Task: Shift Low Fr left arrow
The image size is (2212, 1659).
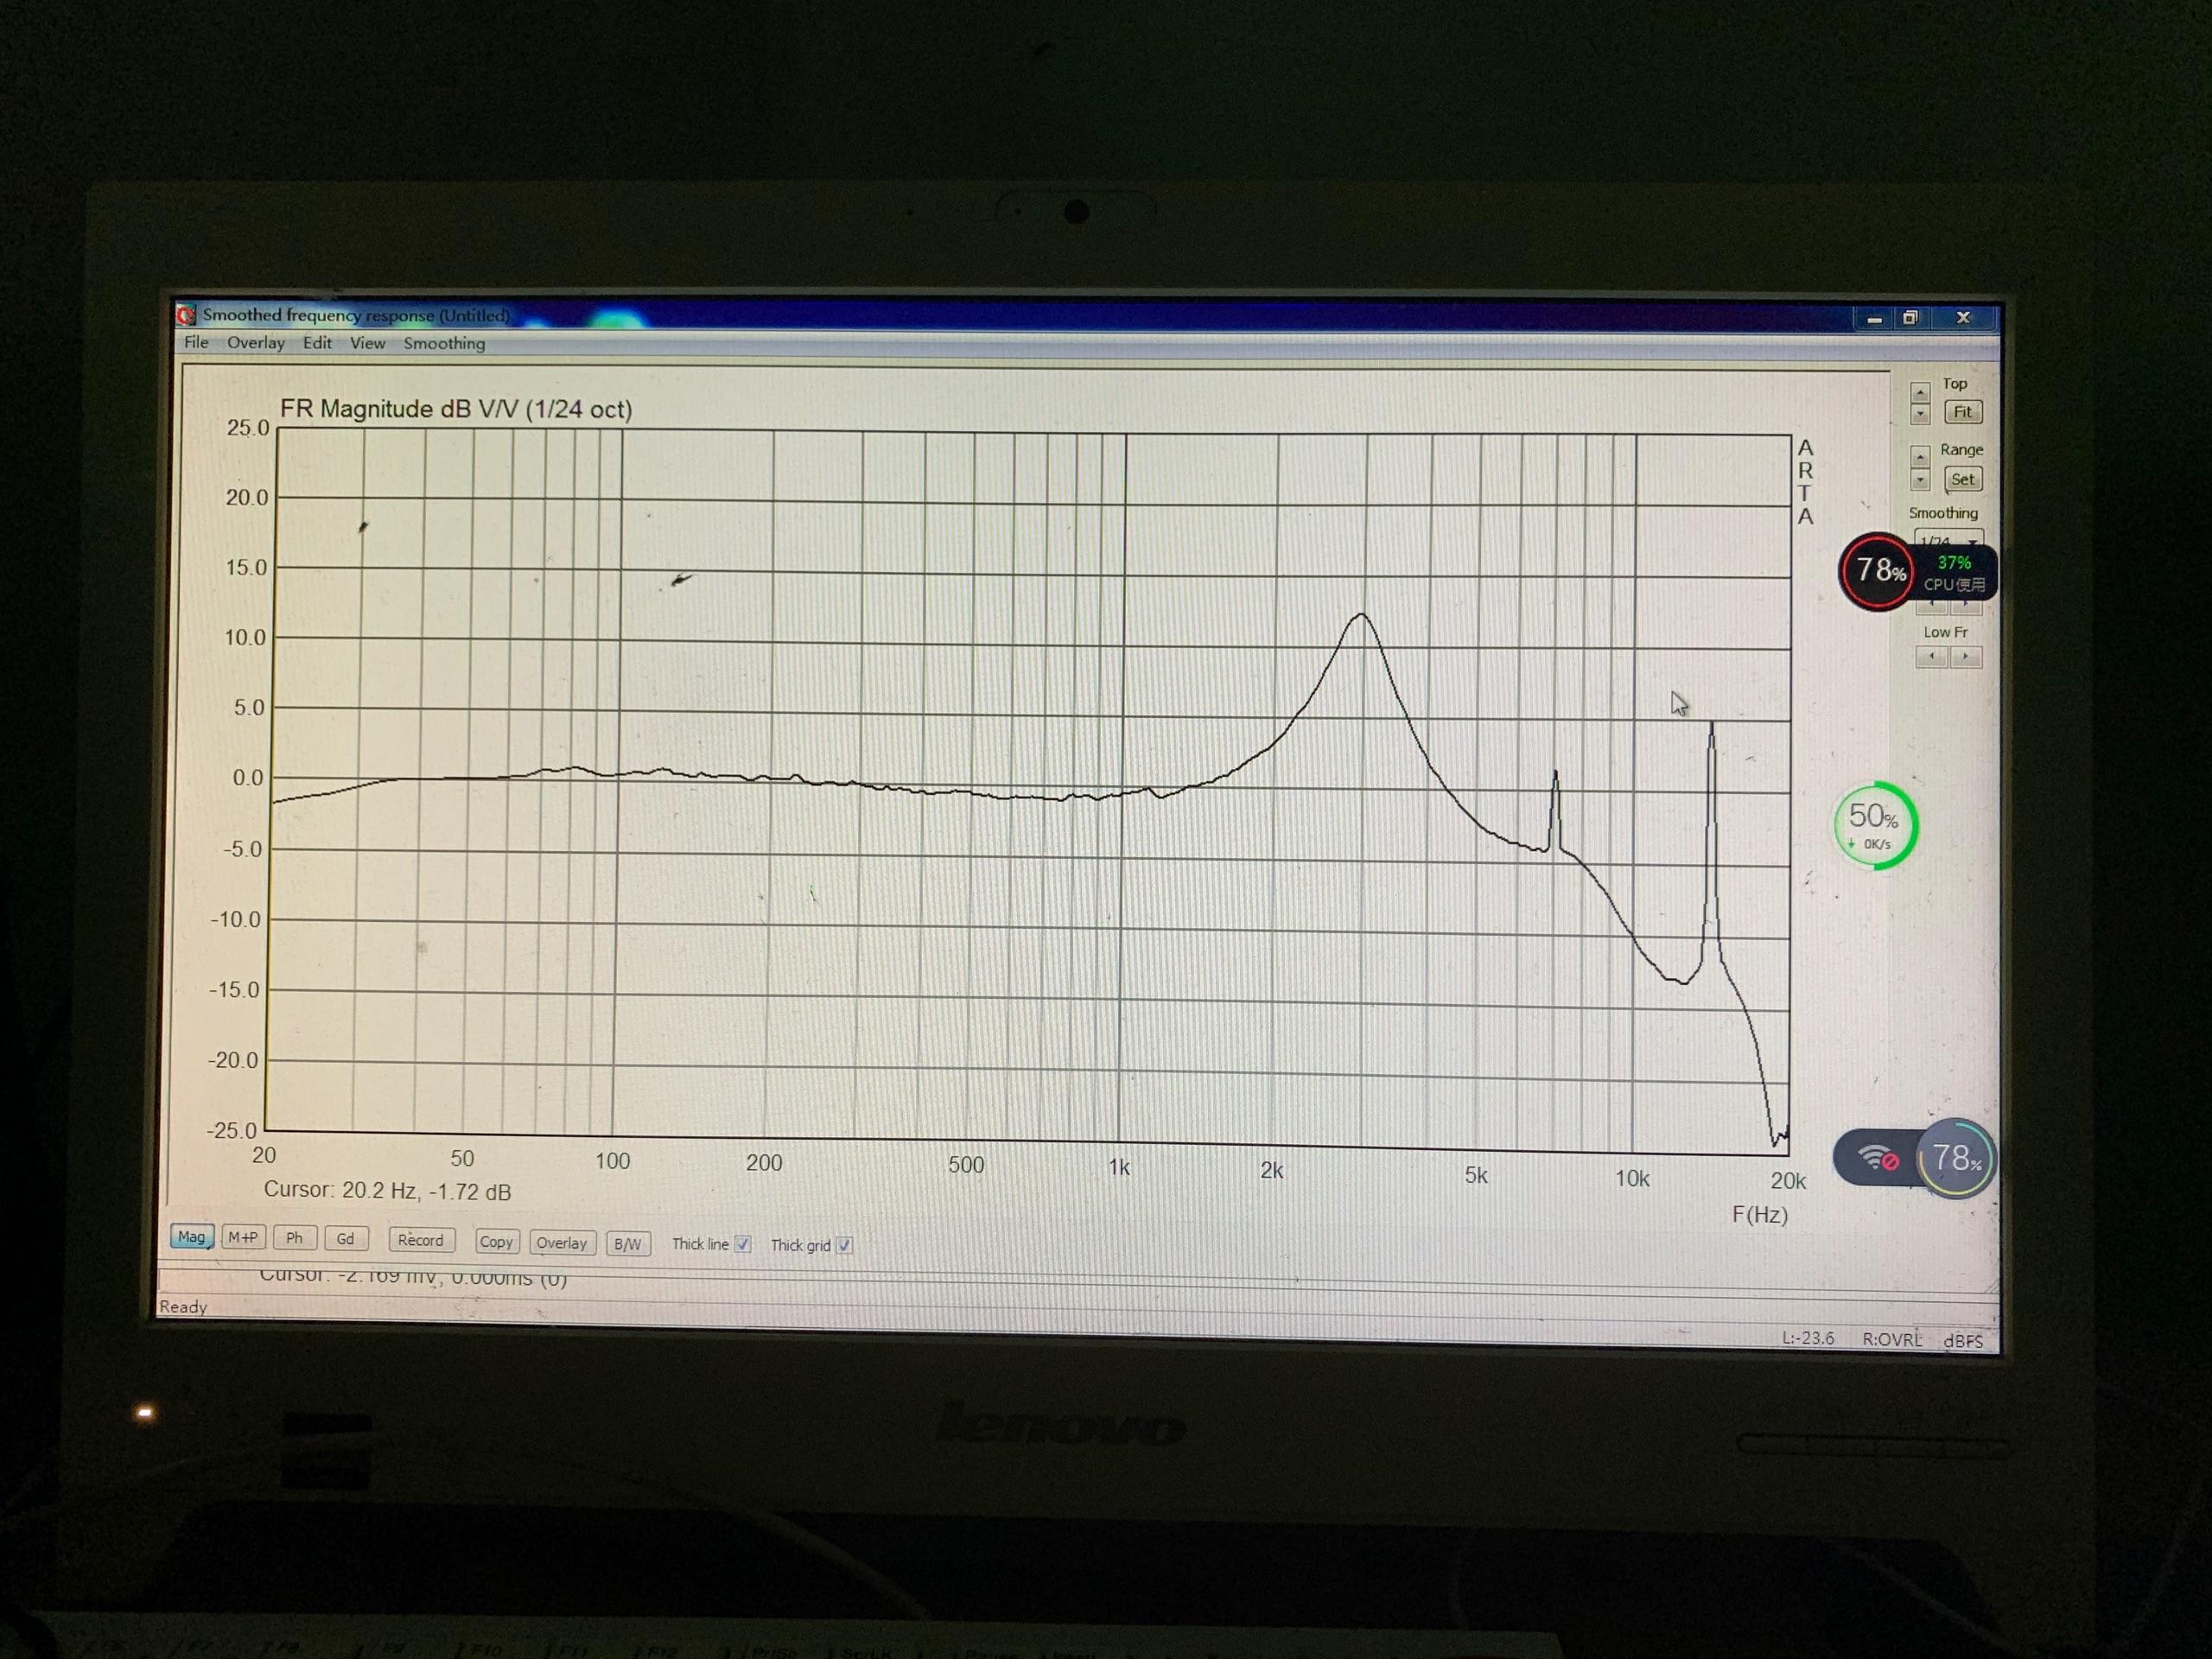Action: click(x=1932, y=657)
